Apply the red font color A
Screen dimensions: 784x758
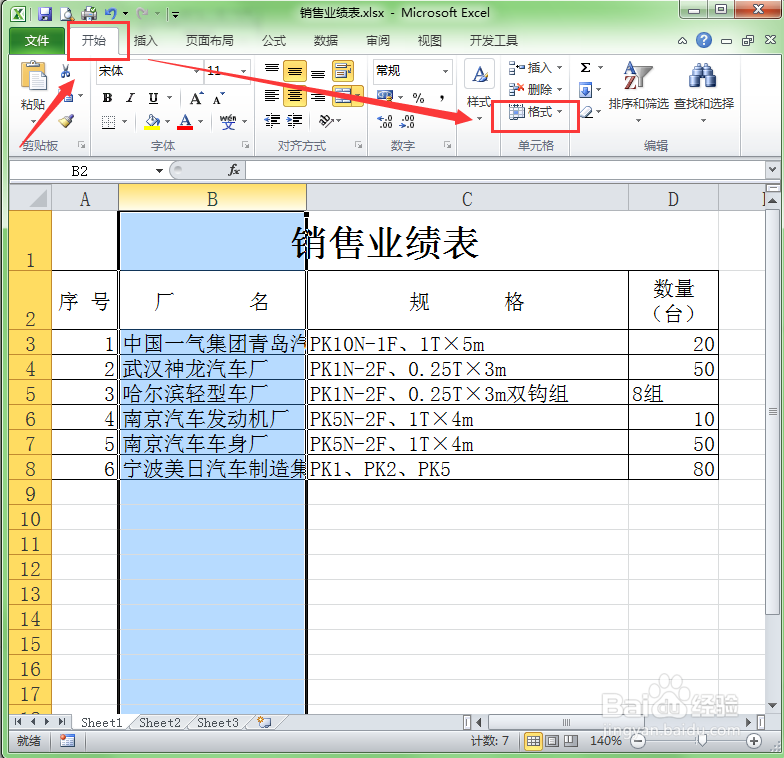pos(185,122)
